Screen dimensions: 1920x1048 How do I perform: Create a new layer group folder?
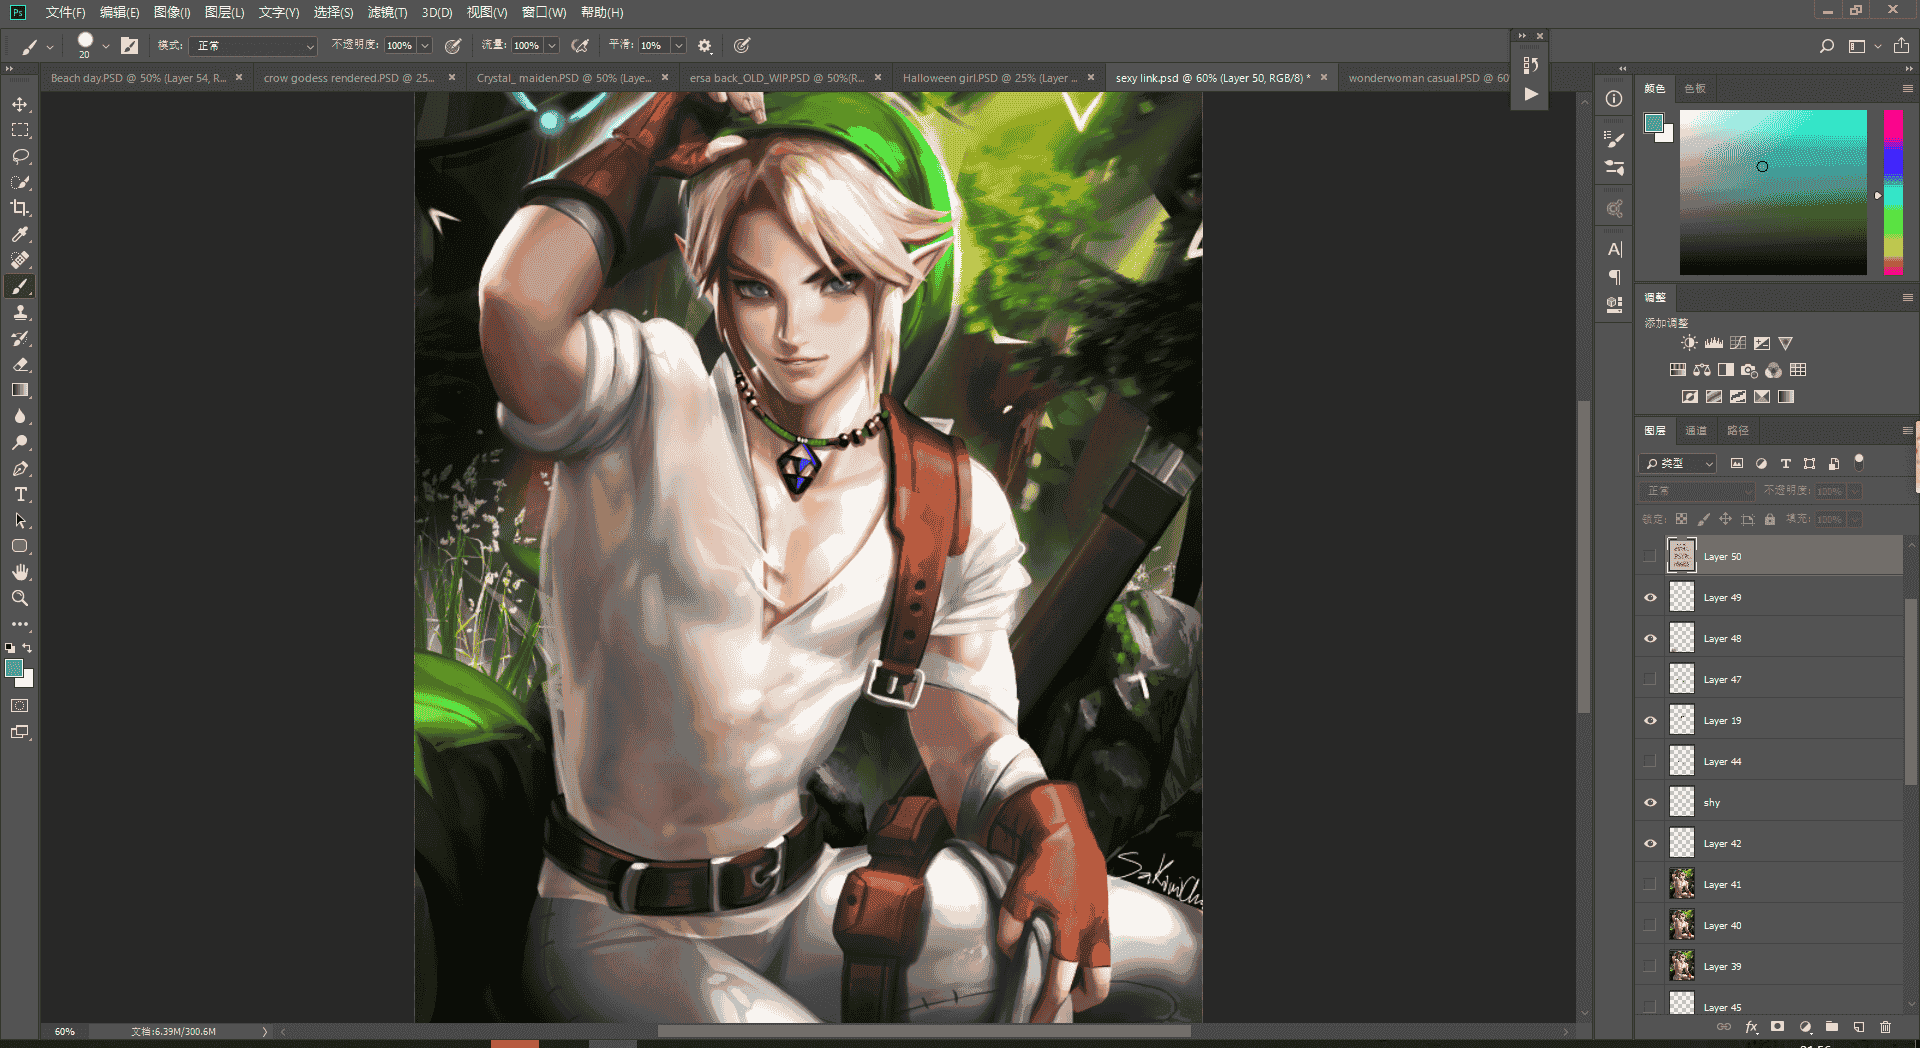coord(1832,1027)
